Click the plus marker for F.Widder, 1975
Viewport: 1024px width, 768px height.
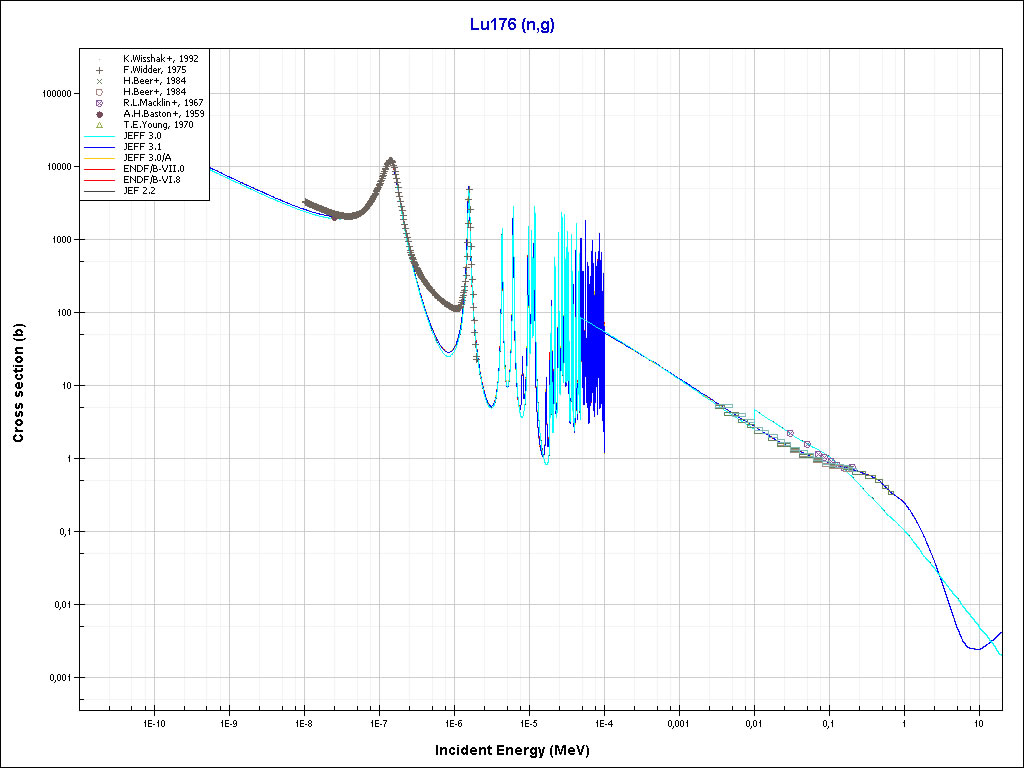point(100,70)
